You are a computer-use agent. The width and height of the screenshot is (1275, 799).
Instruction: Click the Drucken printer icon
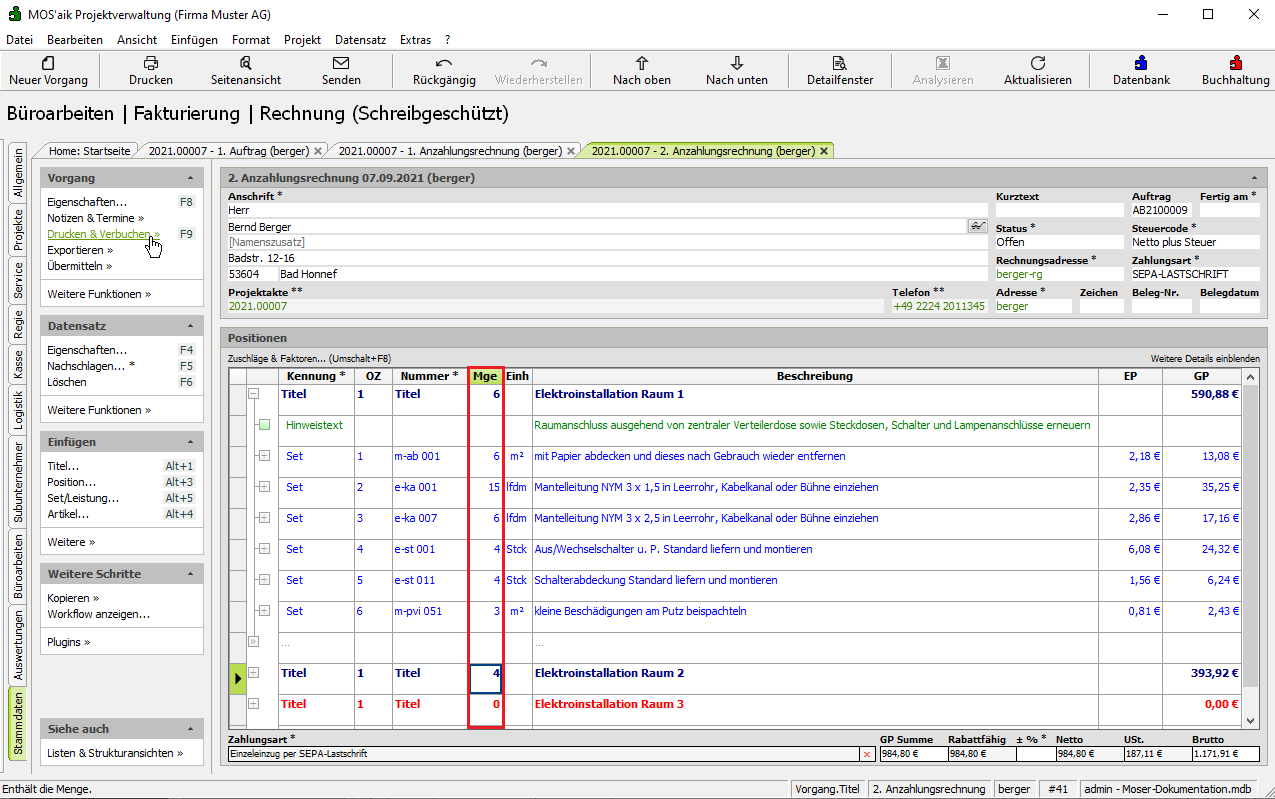click(x=151, y=63)
